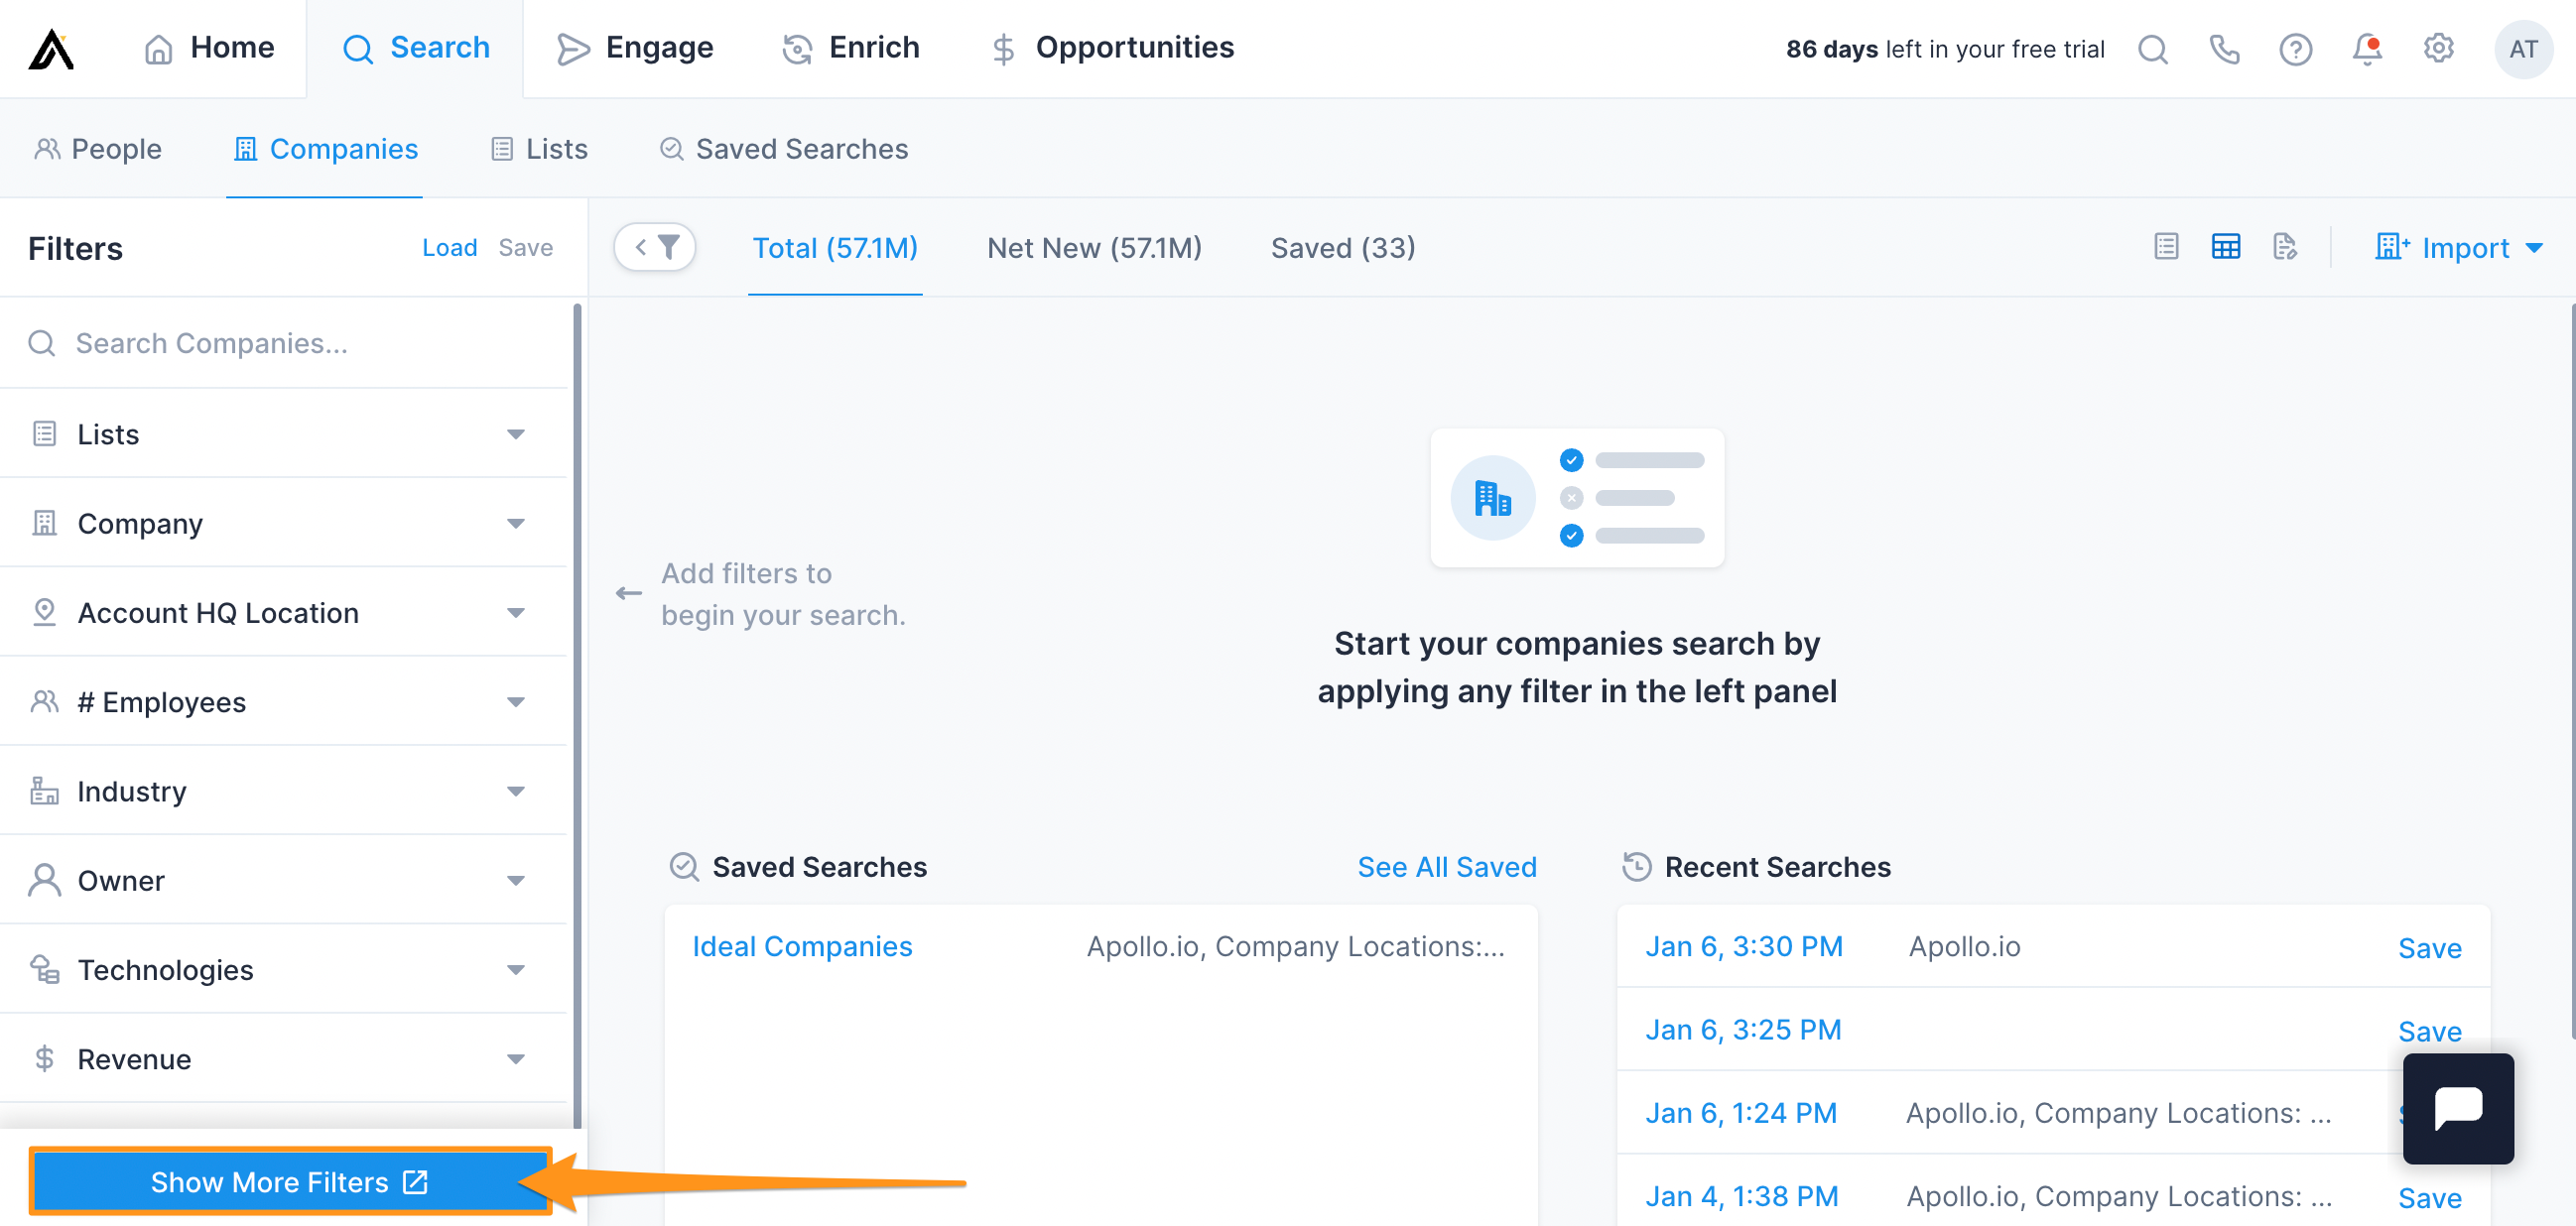The height and width of the screenshot is (1226, 2576).
Task: Click Show More Filters button
Action: [x=290, y=1182]
